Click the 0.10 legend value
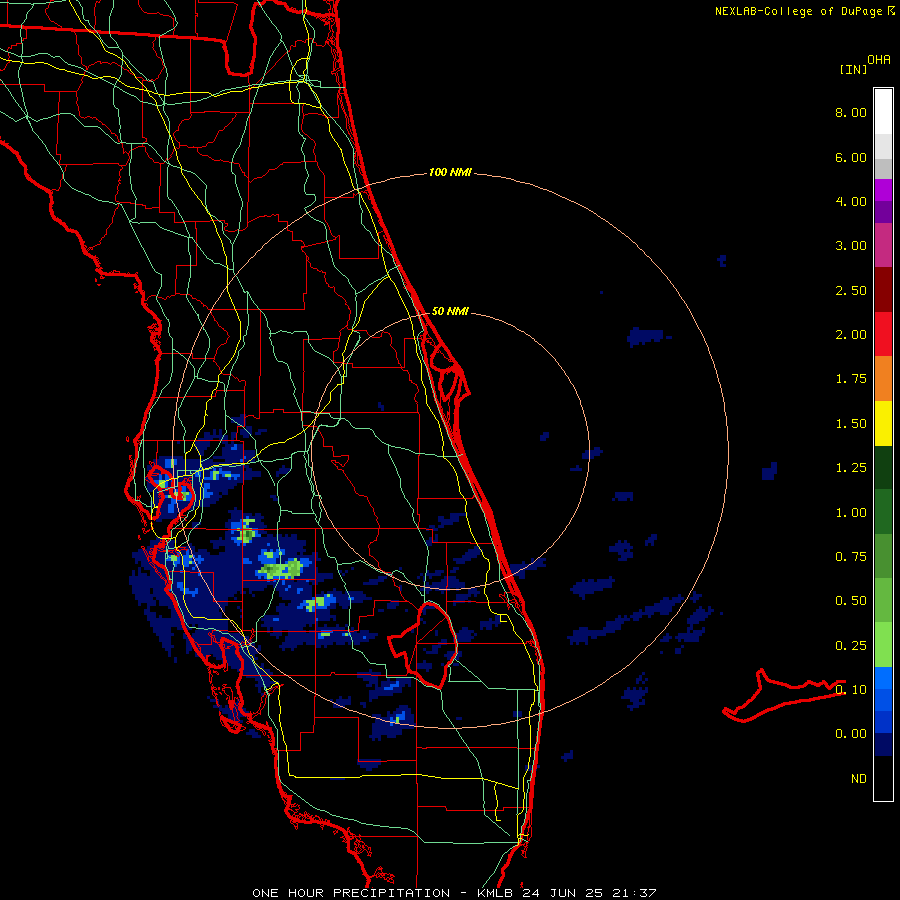The height and width of the screenshot is (900, 900). [x=851, y=690]
